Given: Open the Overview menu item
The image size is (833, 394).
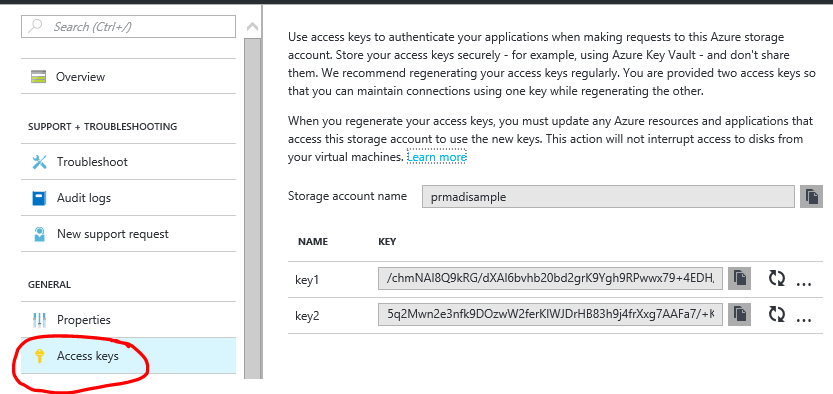Looking at the screenshot, I should click(129, 76).
